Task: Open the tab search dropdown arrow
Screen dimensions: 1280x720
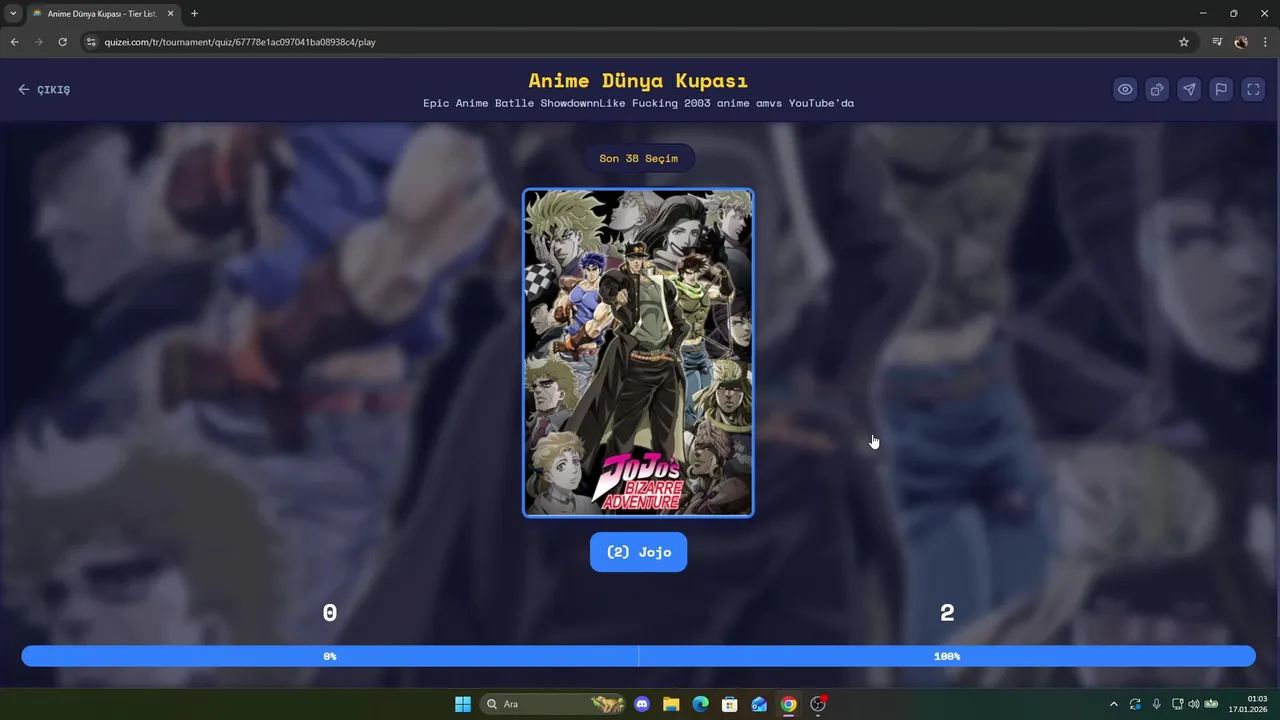Action: tap(13, 14)
